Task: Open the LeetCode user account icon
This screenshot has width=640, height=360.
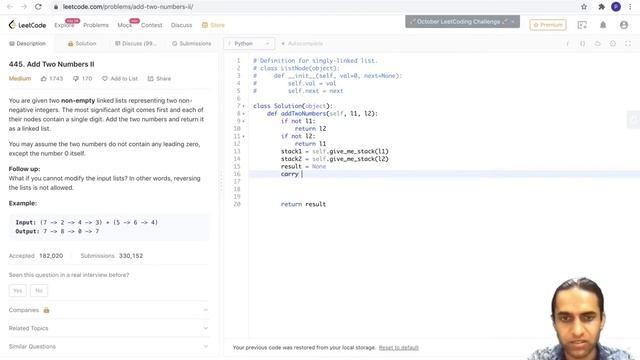Action: click(624, 25)
